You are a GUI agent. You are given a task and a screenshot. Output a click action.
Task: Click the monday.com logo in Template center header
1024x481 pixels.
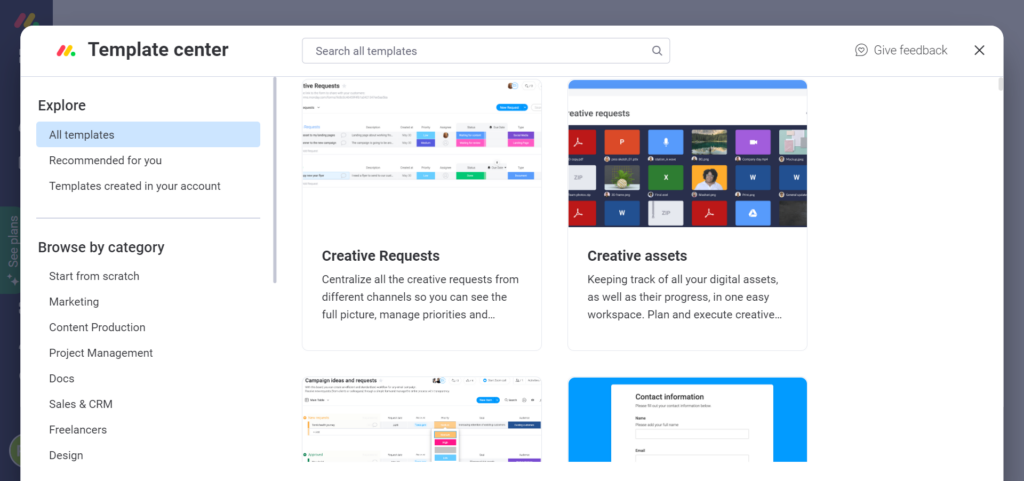[66, 50]
